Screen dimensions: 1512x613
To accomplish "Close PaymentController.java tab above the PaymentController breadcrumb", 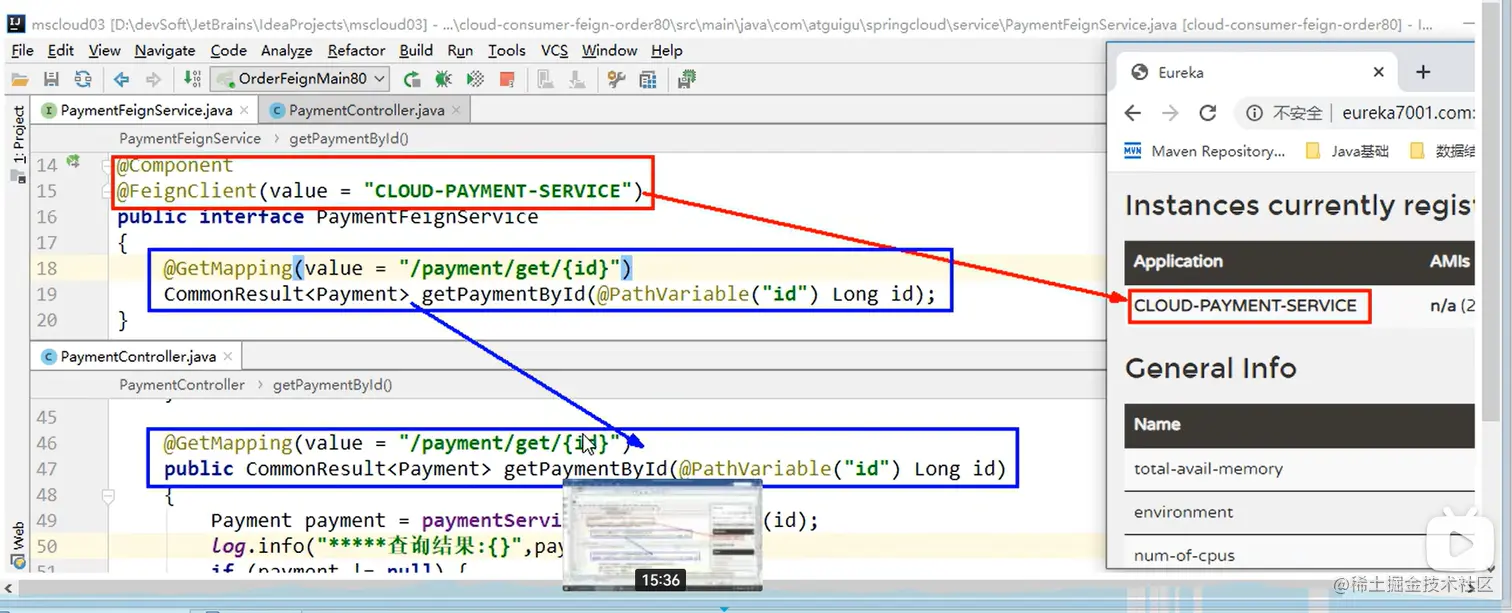I will (228, 356).
